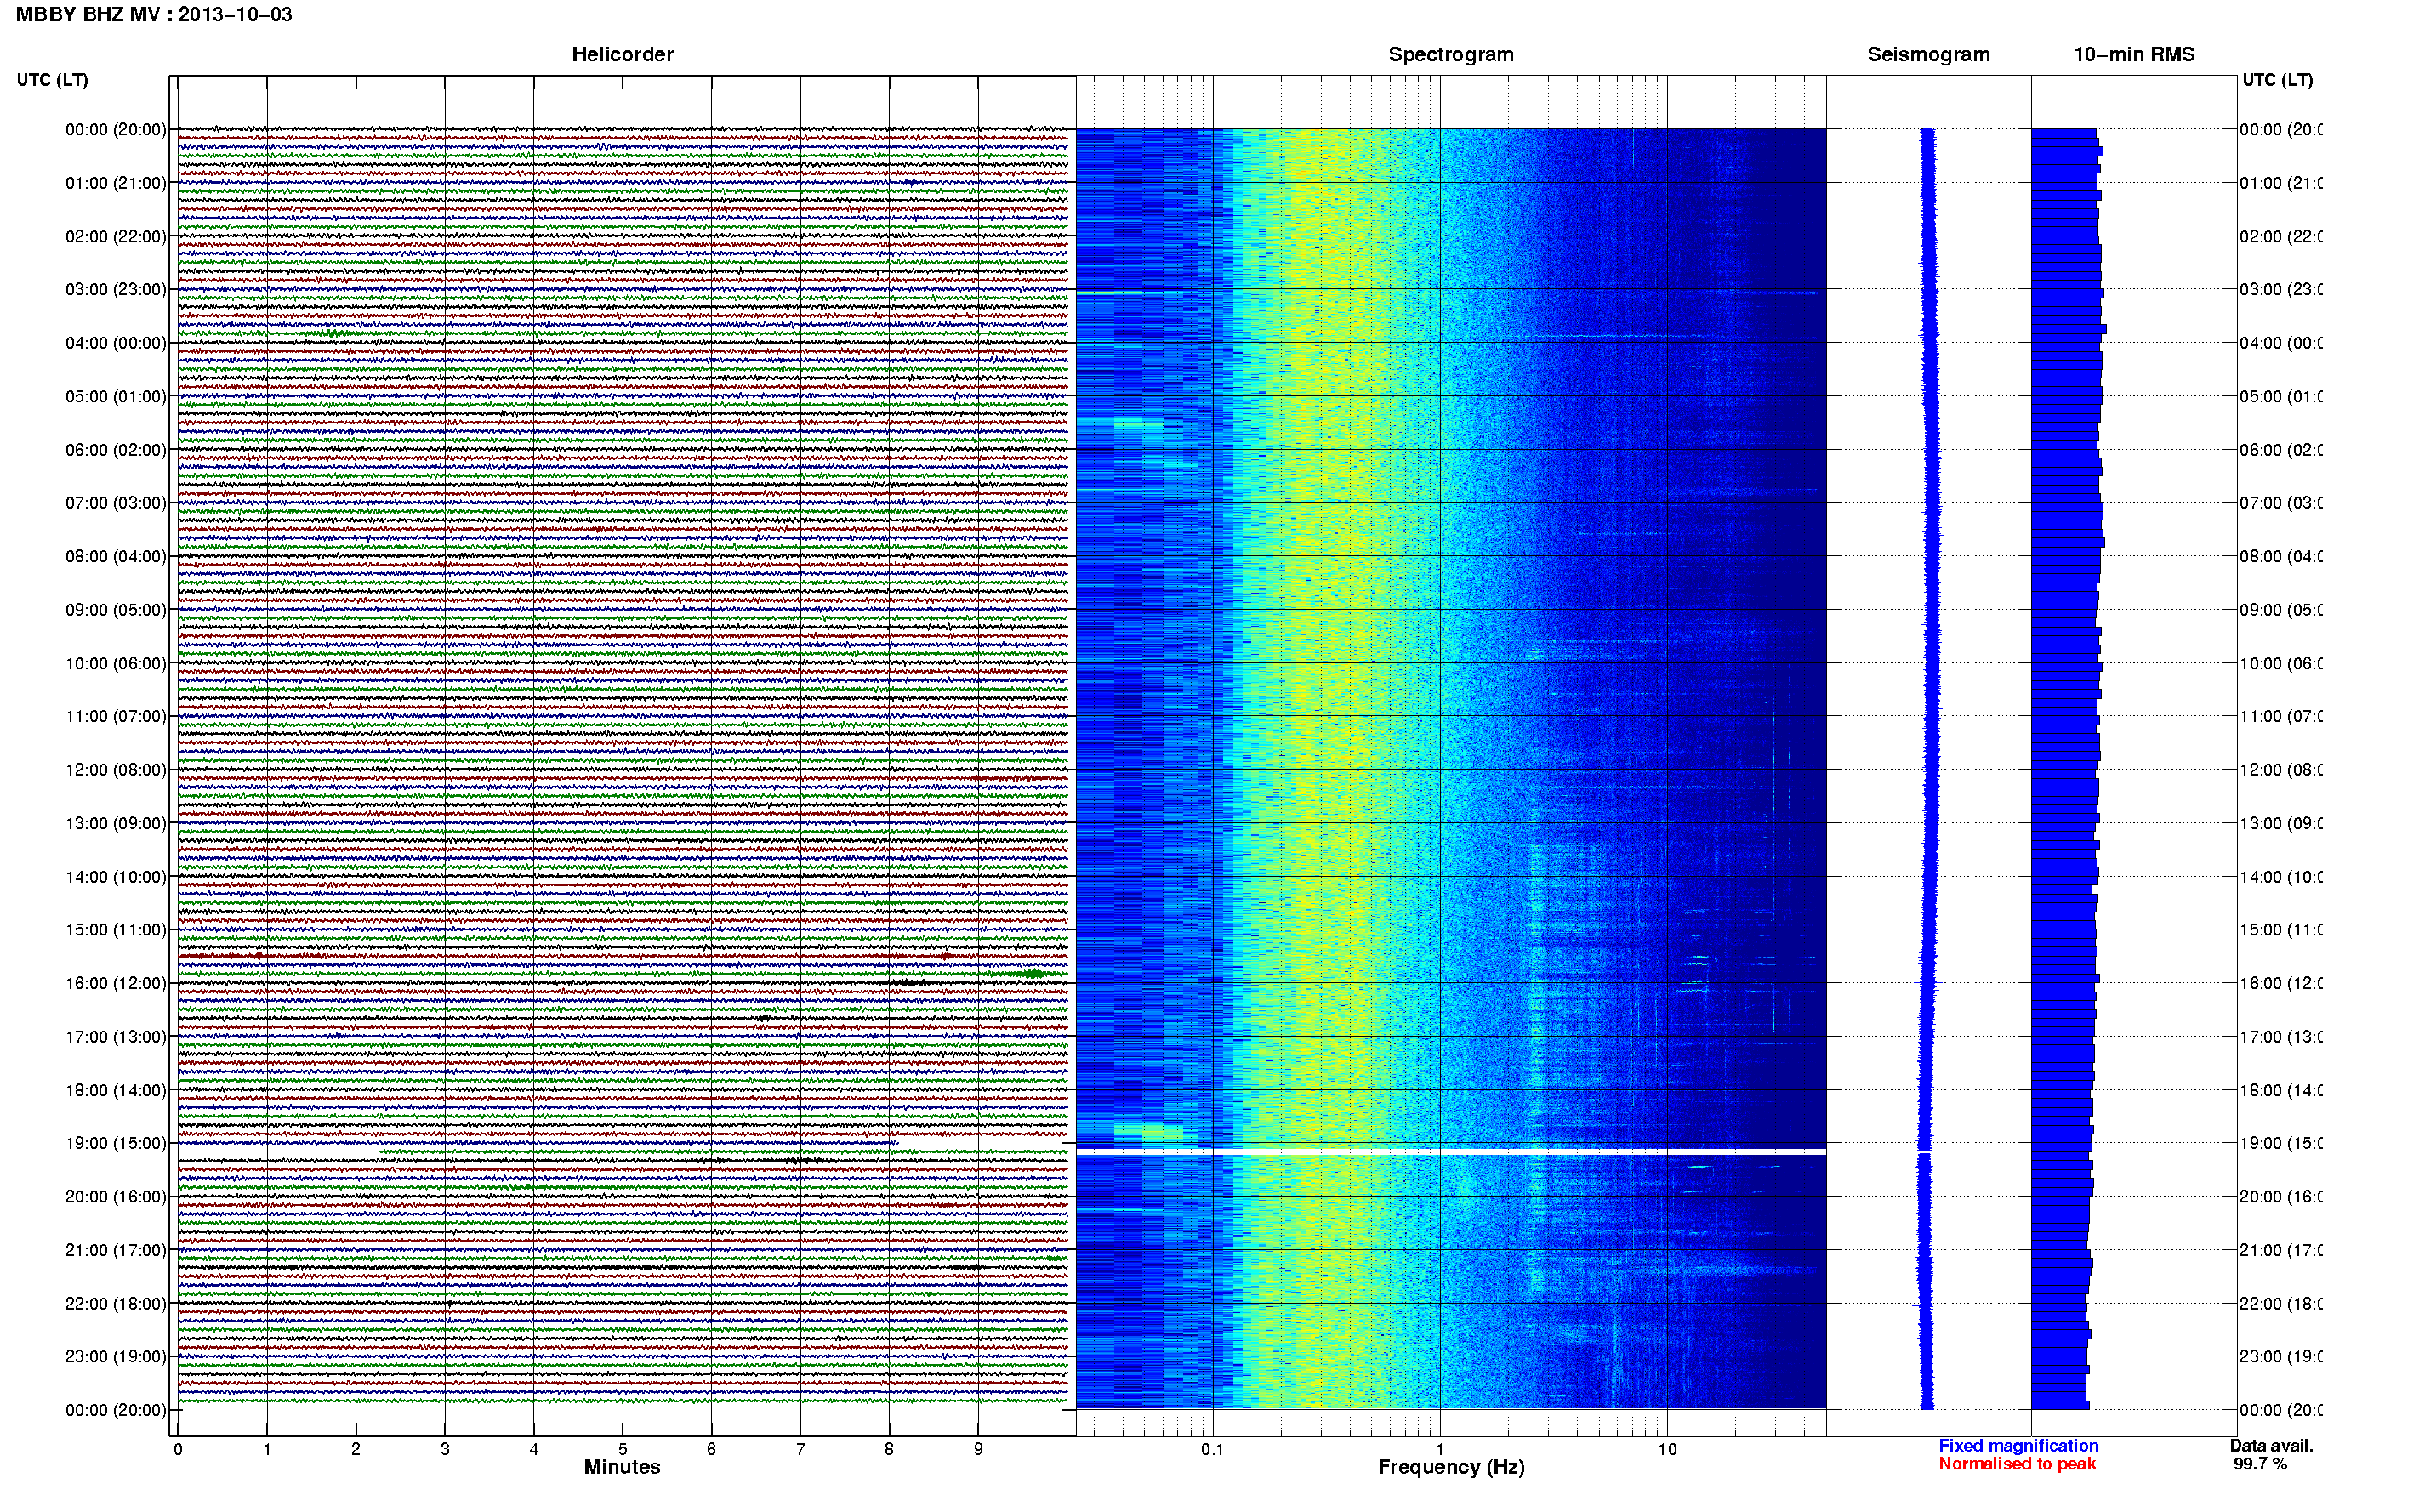Image resolution: width=2419 pixels, height=1512 pixels.
Task: Click the 10-min RMS panel heading
Action: (x=2134, y=54)
